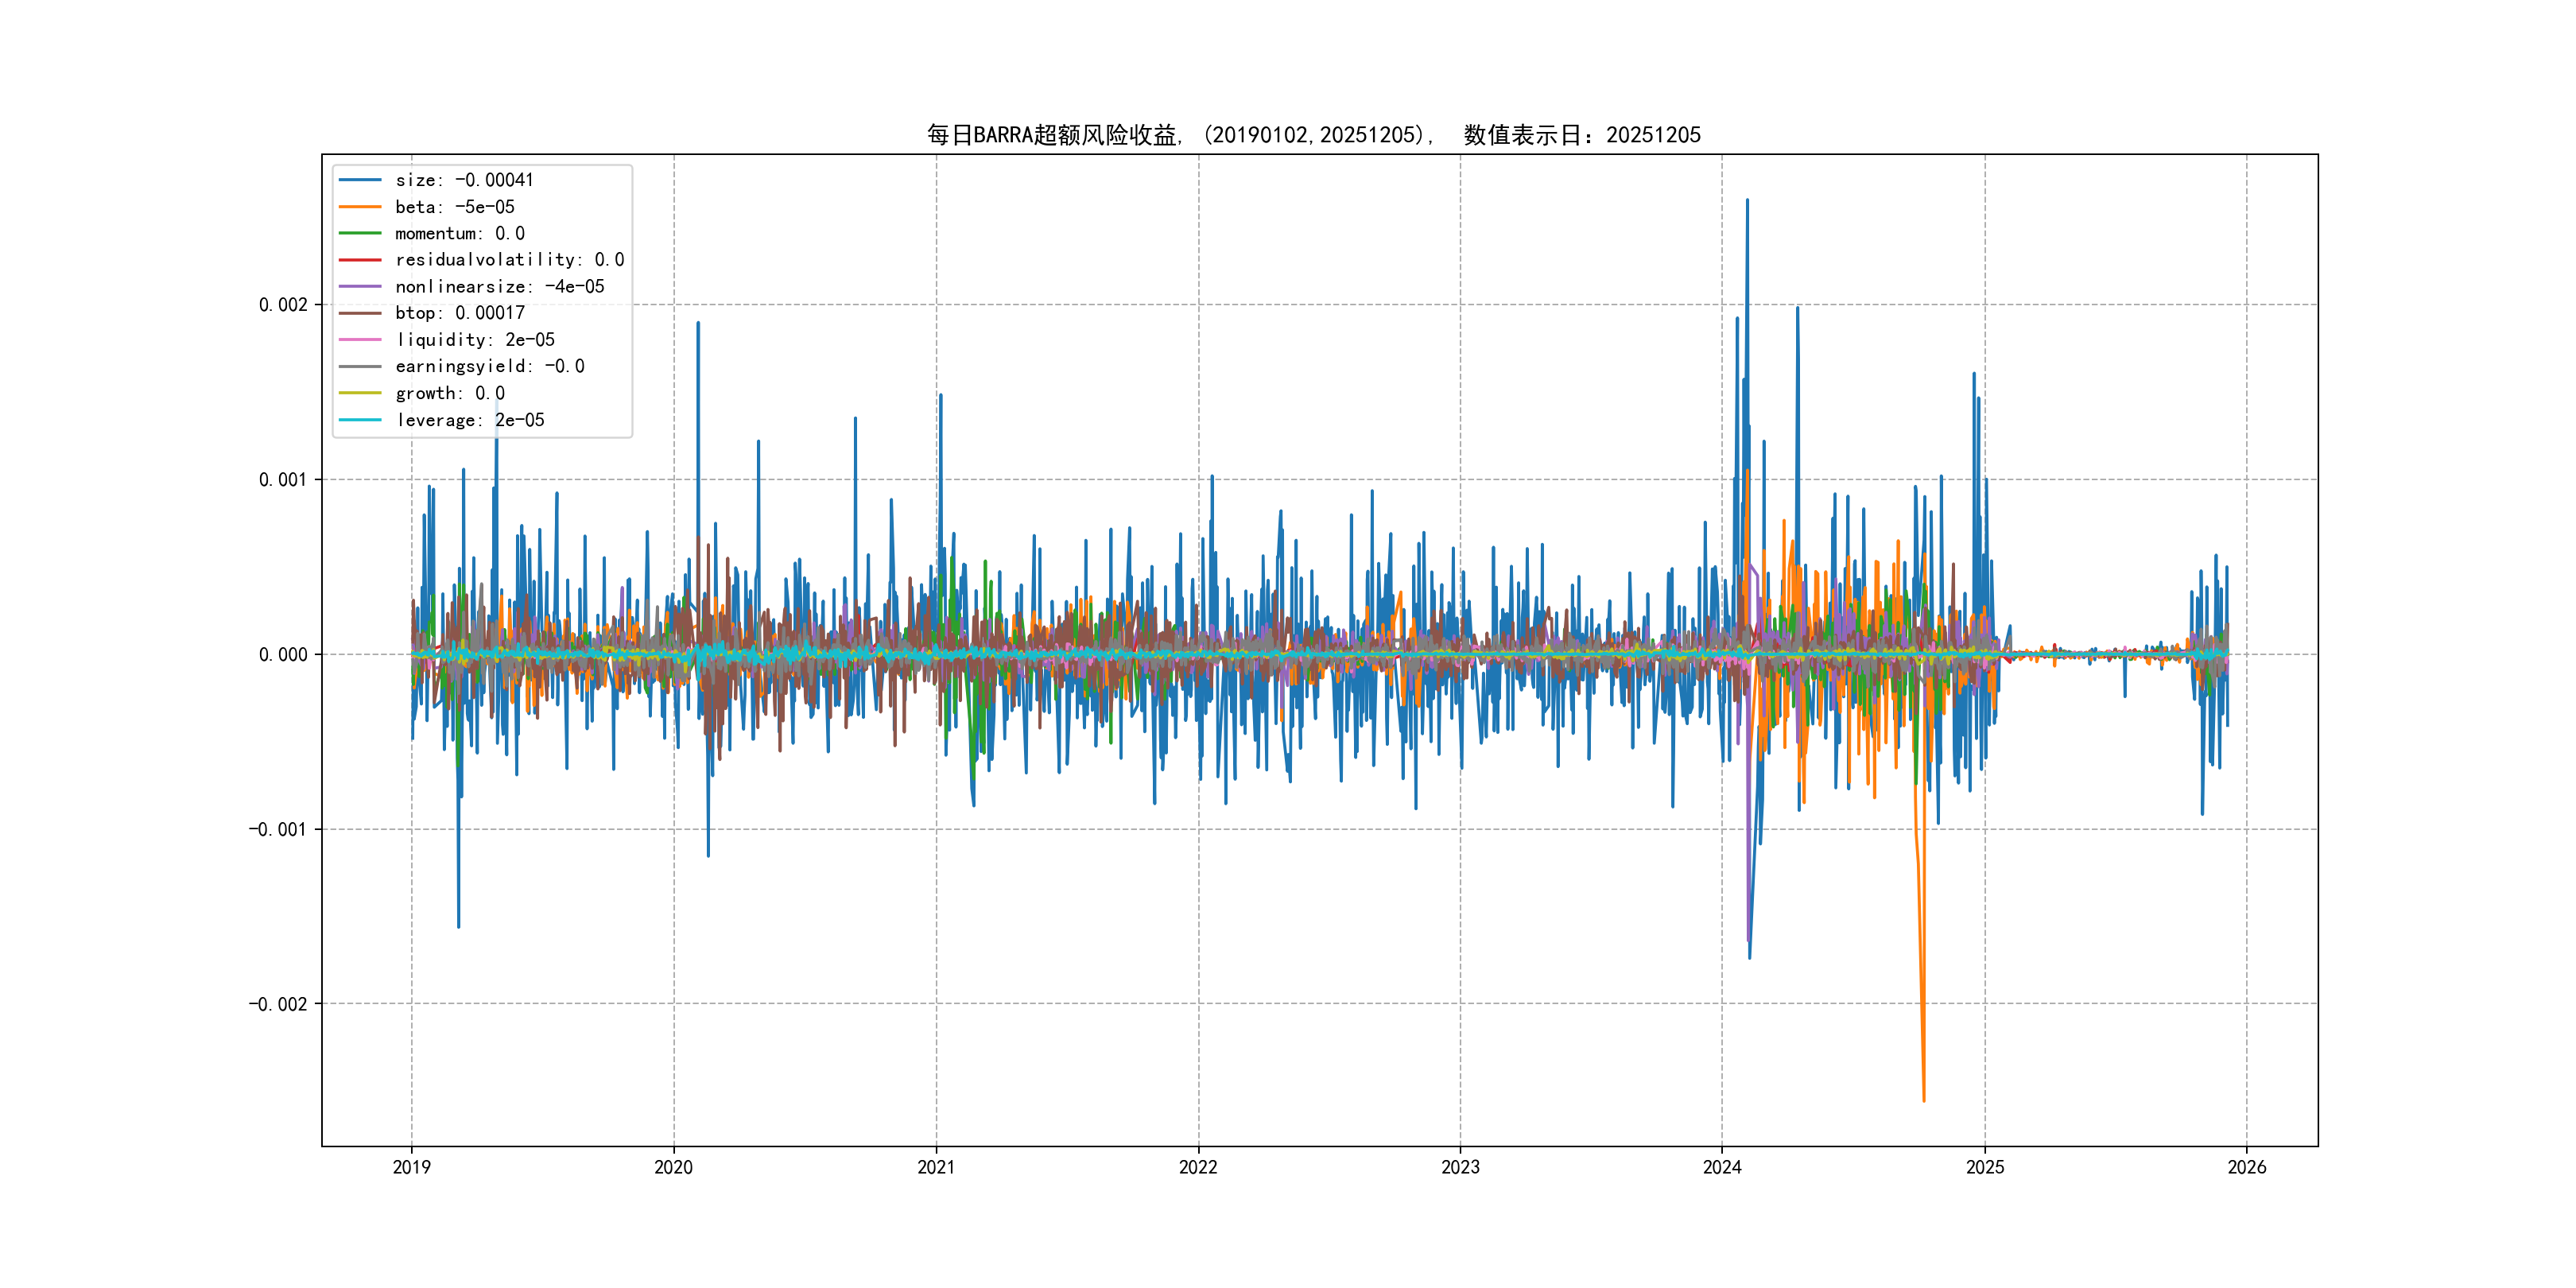Select the 'size: -0.00041' legend label
The height and width of the screenshot is (1288, 2576).
point(464,180)
